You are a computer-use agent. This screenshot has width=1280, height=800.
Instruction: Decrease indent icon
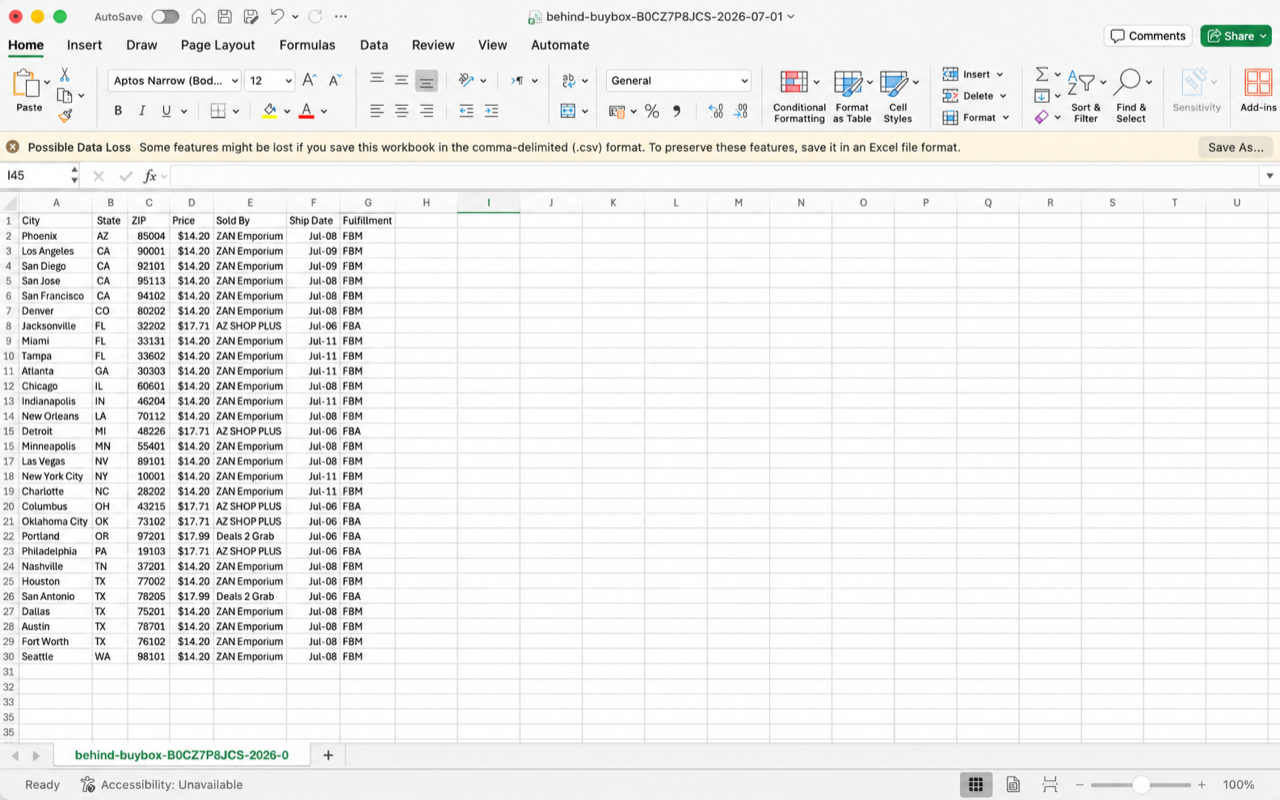pyautogui.click(x=466, y=111)
